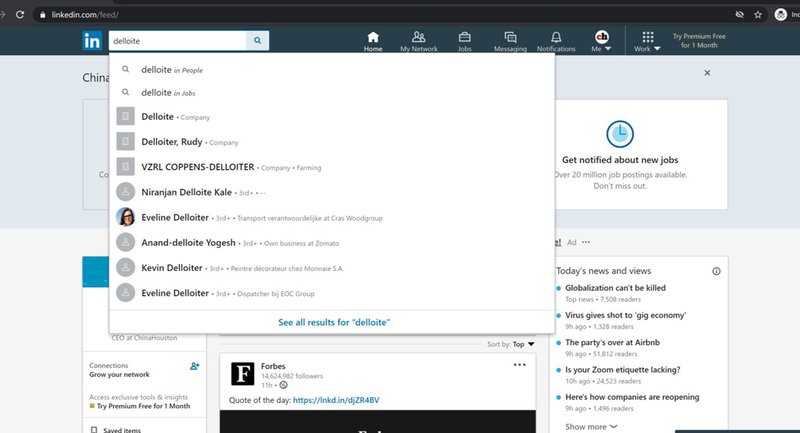Dismiss the jobs promo with X
800x433 pixels.
[707, 73]
